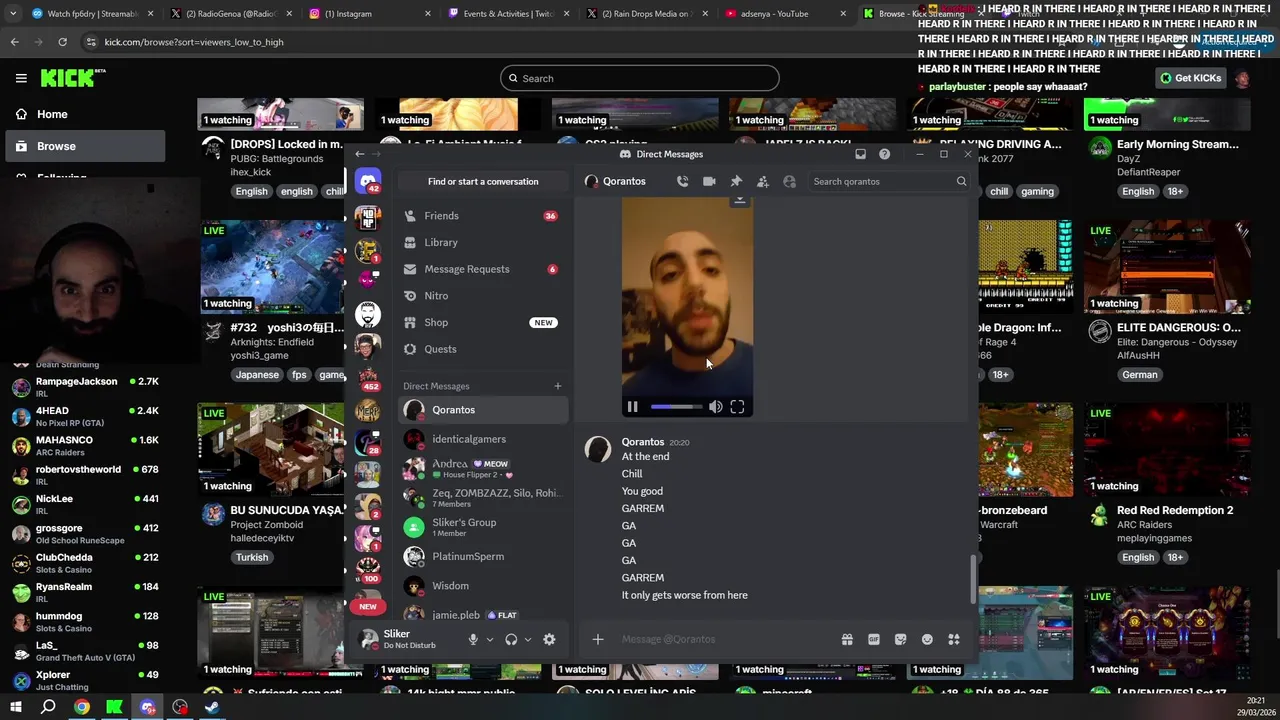Open ClubChedda channel in Kick sidebar

(x=85, y=563)
